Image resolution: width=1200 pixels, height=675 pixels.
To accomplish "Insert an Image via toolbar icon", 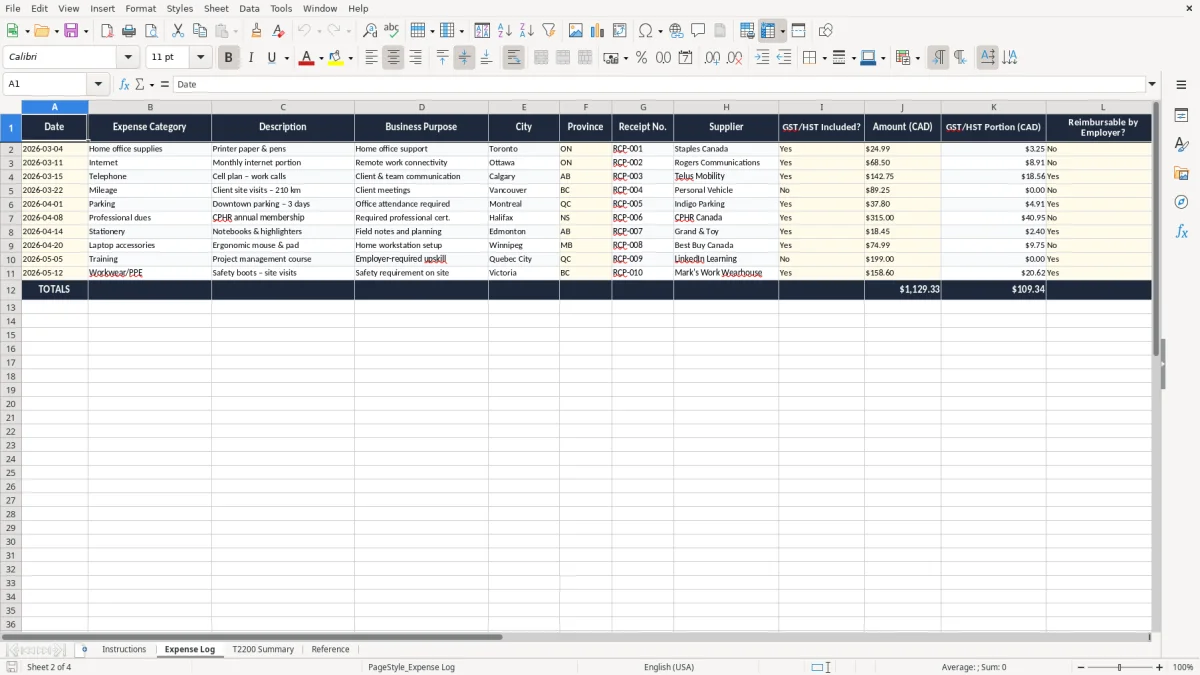I will (x=576, y=31).
